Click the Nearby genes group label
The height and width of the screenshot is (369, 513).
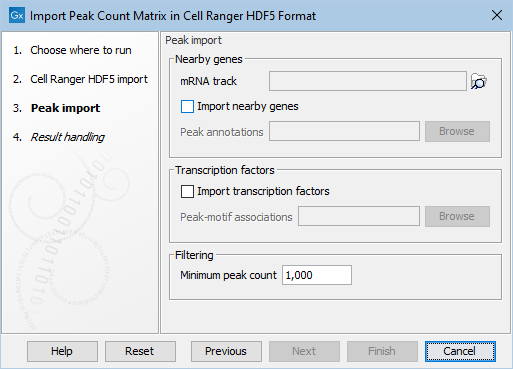tap(209, 59)
